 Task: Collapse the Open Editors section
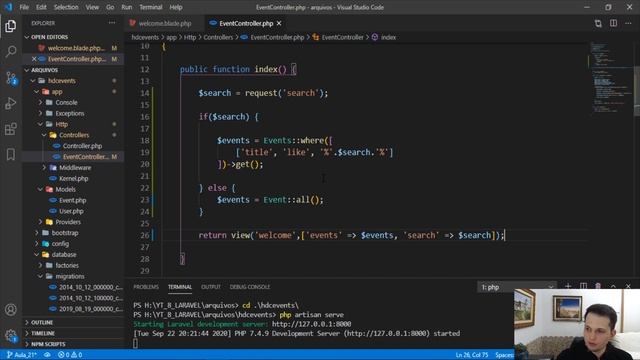coord(27,37)
